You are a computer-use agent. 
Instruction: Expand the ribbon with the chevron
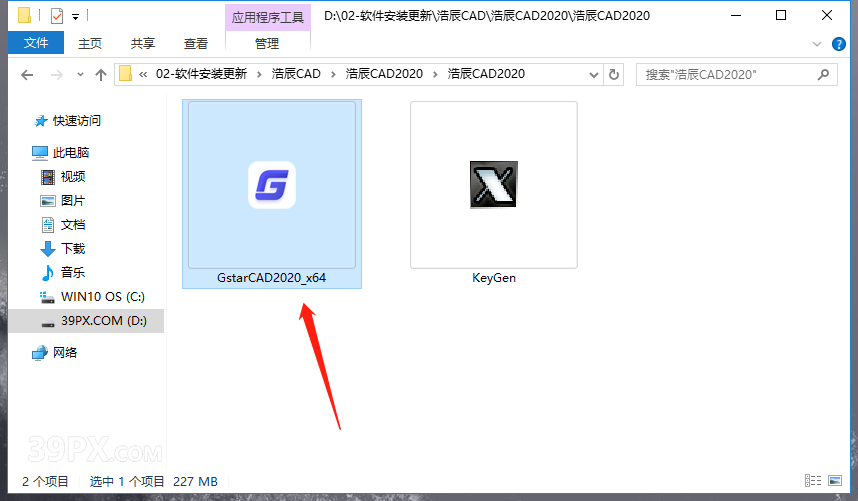point(817,44)
